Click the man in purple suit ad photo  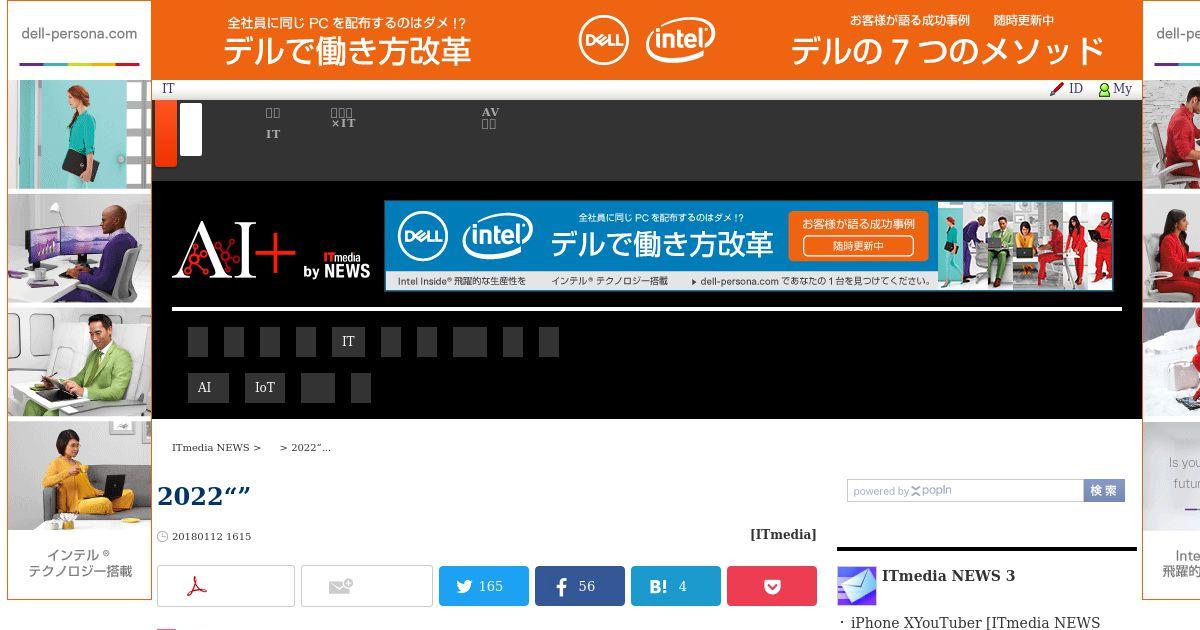tap(79, 249)
